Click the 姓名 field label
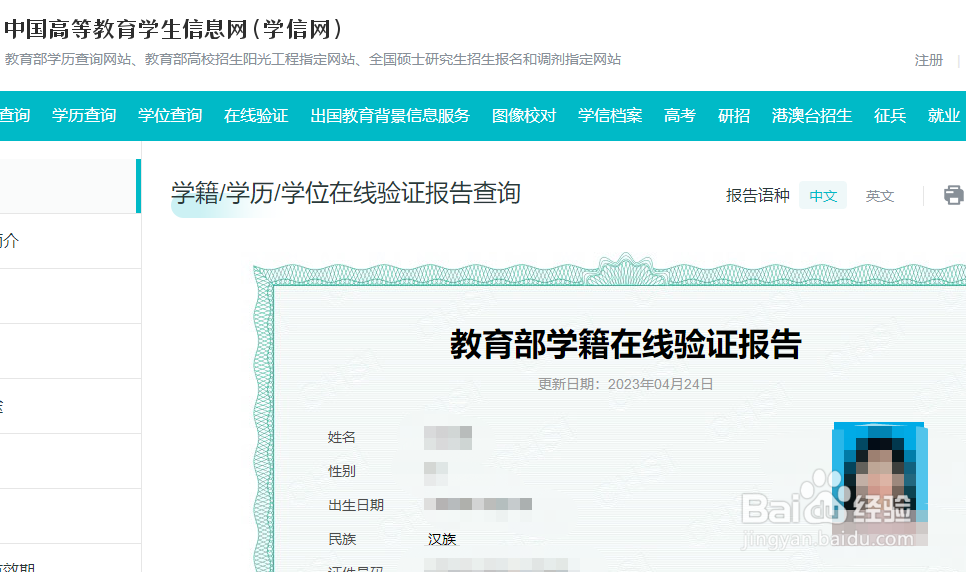This screenshot has width=966, height=572. point(341,437)
